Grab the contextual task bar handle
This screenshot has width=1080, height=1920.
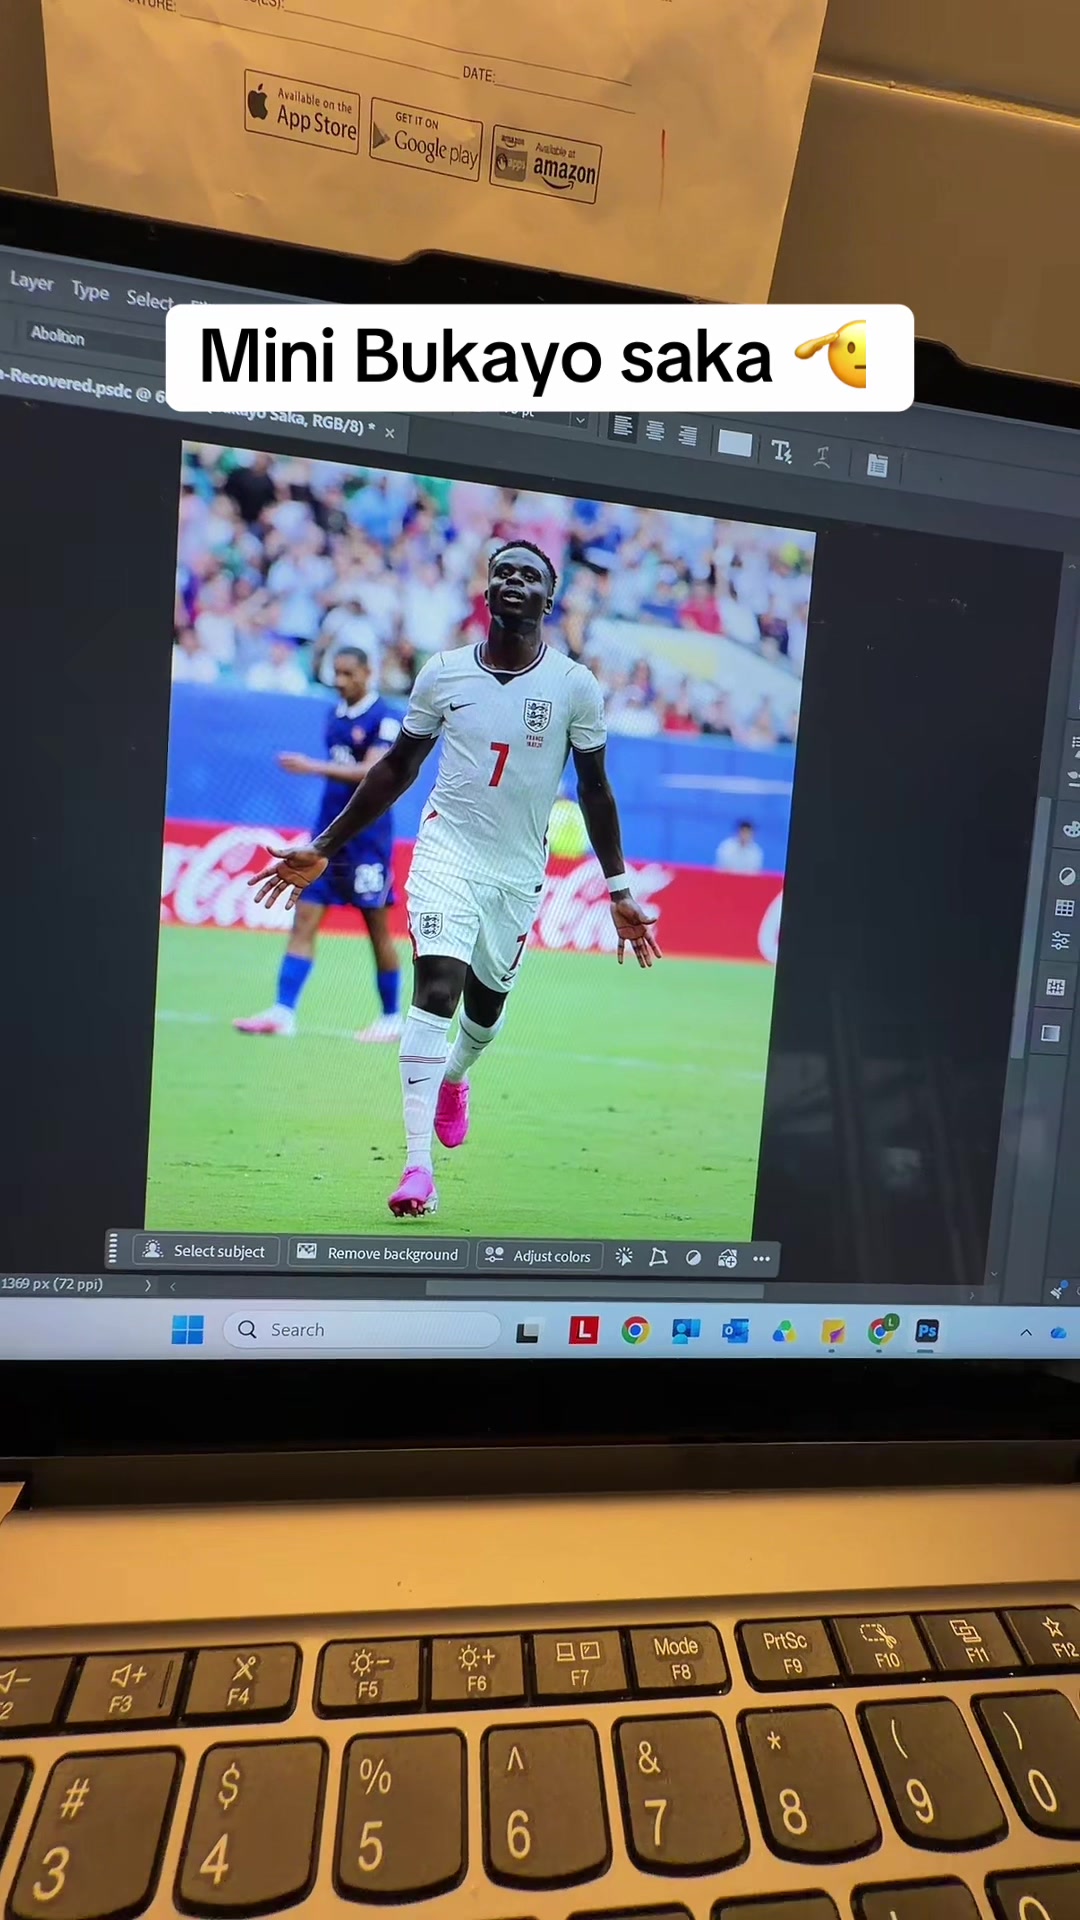(113, 1248)
